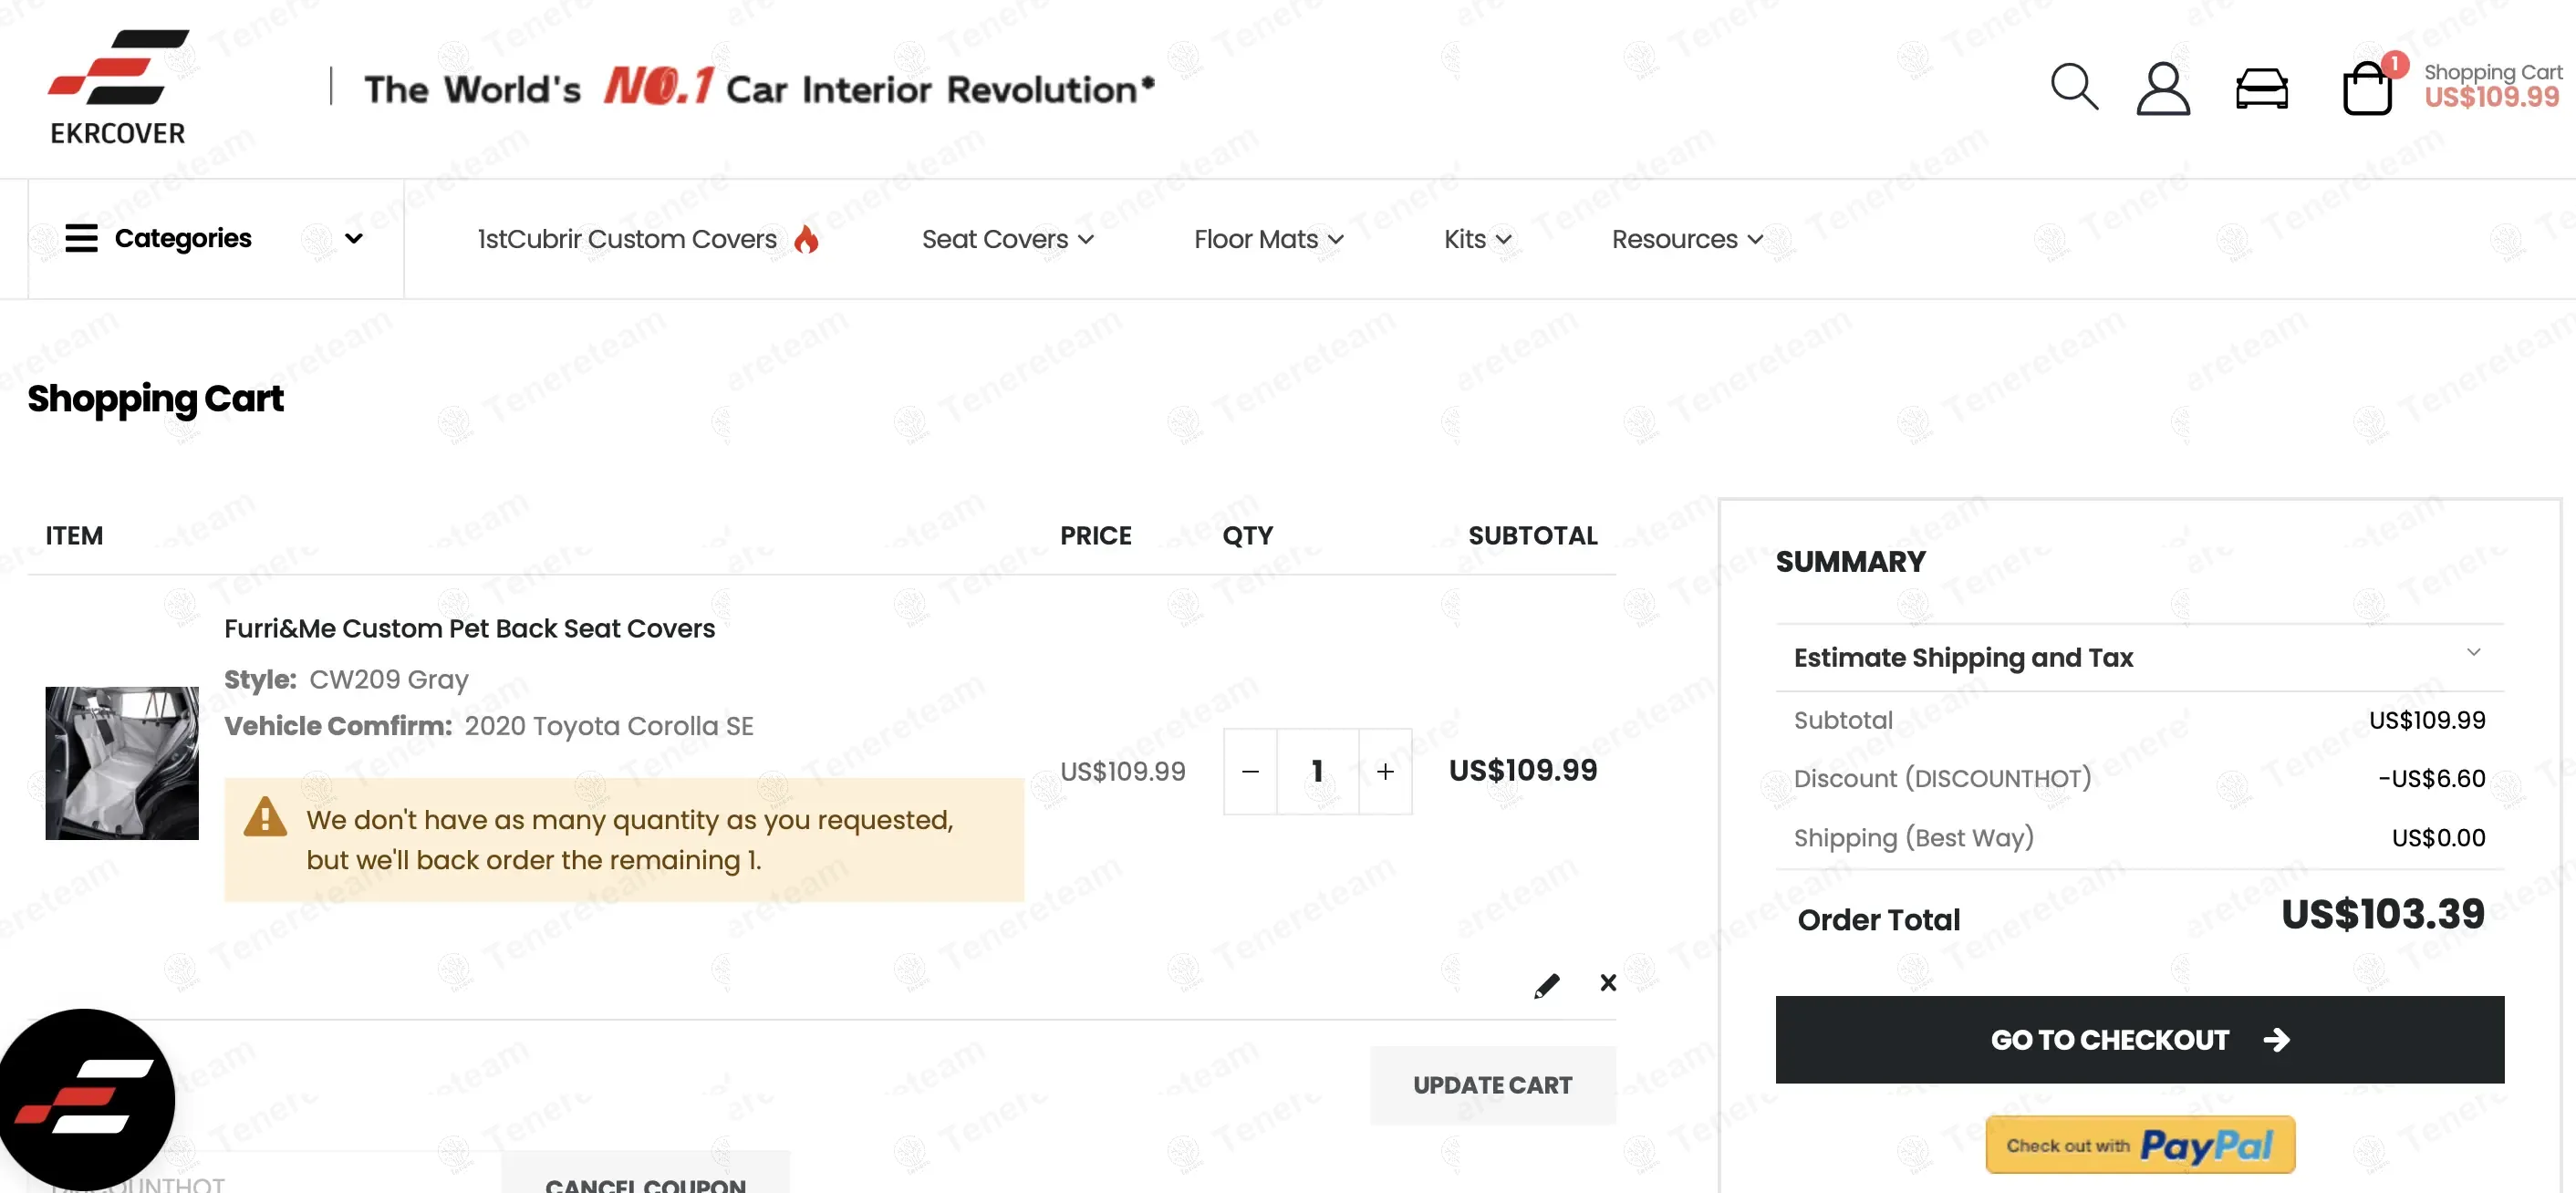The image size is (2576, 1193).
Task: Click the Categories hamburger icon
Action: pyautogui.click(x=81, y=238)
